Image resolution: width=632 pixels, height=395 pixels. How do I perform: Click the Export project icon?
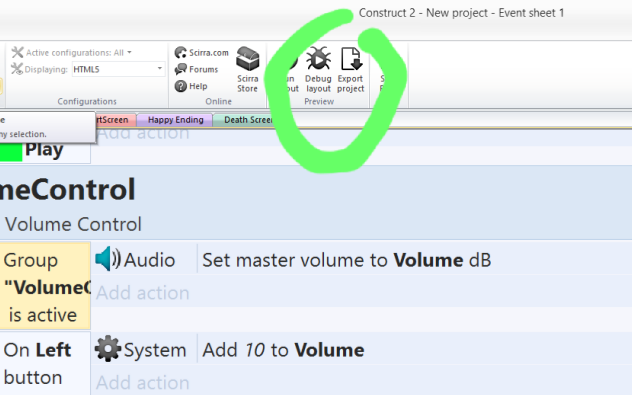pos(351,58)
